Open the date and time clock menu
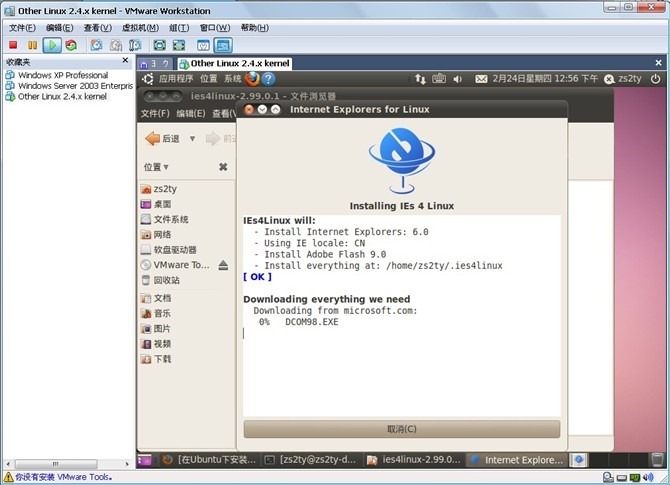The width and height of the screenshot is (670, 485). click(545, 79)
